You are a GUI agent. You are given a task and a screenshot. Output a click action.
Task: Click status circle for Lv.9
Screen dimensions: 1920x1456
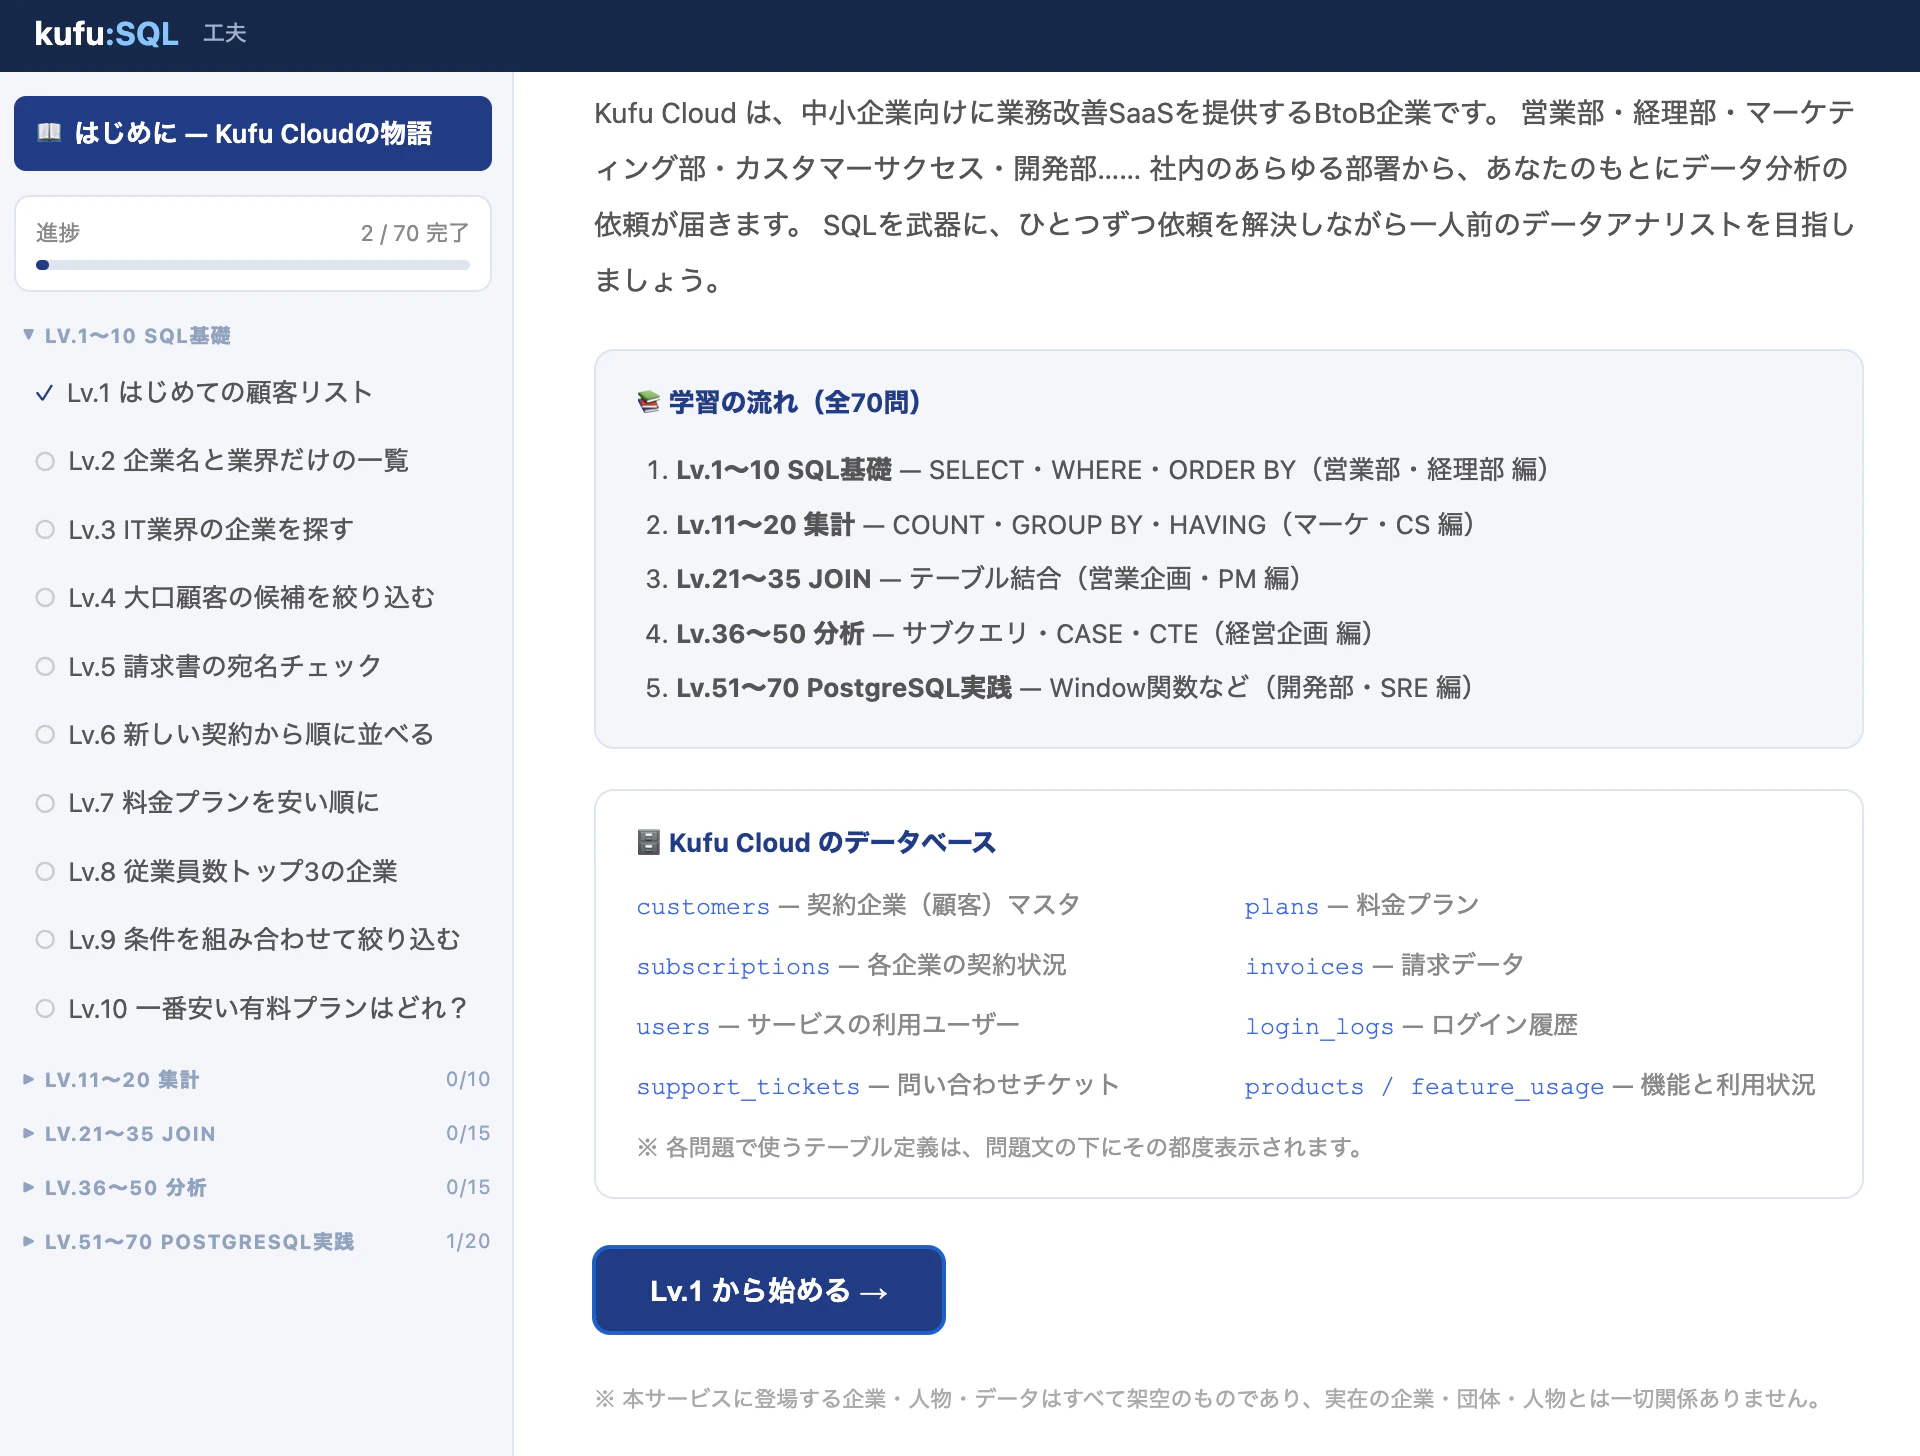[x=45, y=939]
